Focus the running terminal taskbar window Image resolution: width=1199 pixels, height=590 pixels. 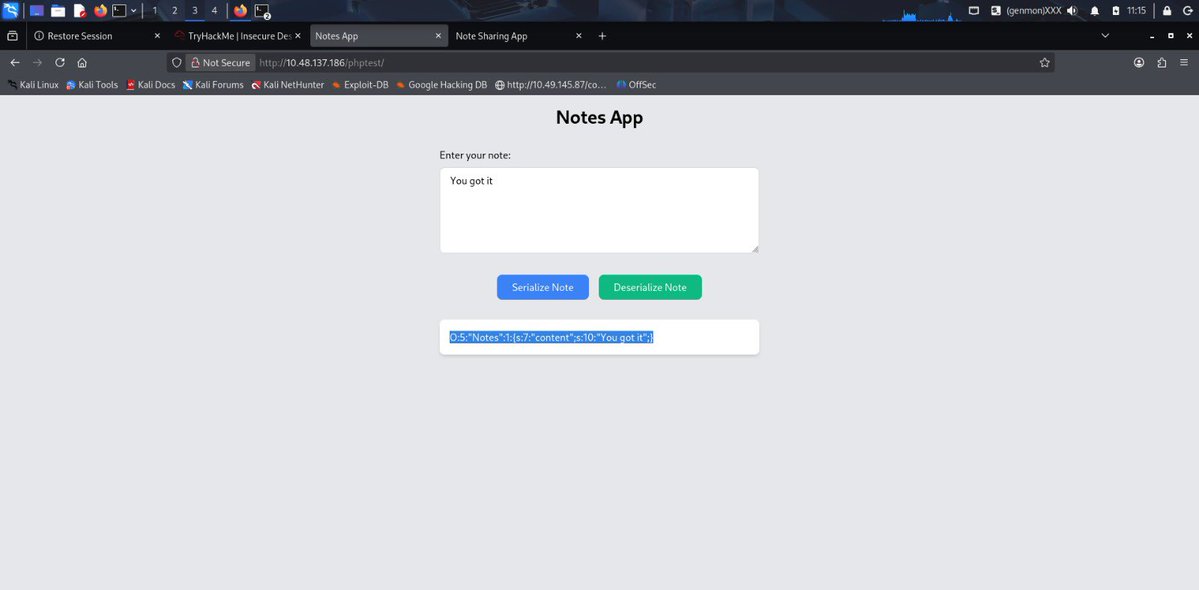(x=262, y=11)
